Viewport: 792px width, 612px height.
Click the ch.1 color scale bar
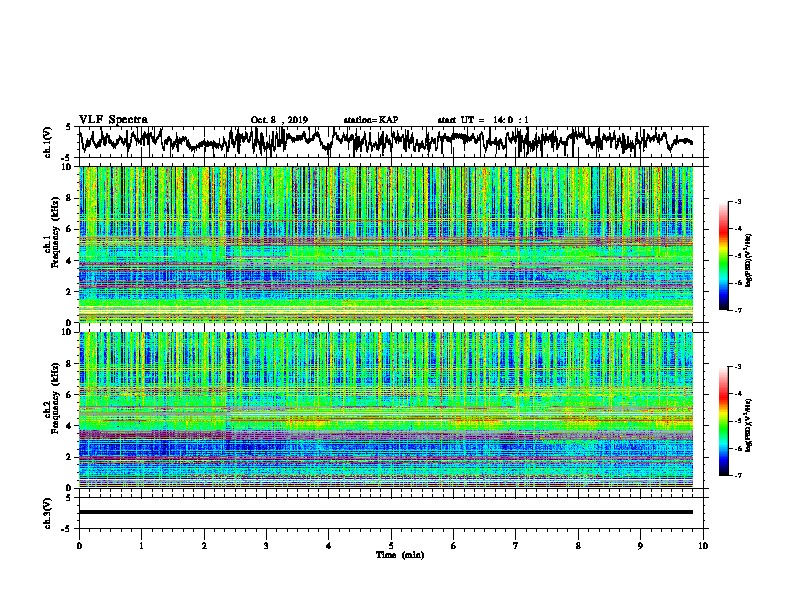pyautogui.click(x=723, y=256)
